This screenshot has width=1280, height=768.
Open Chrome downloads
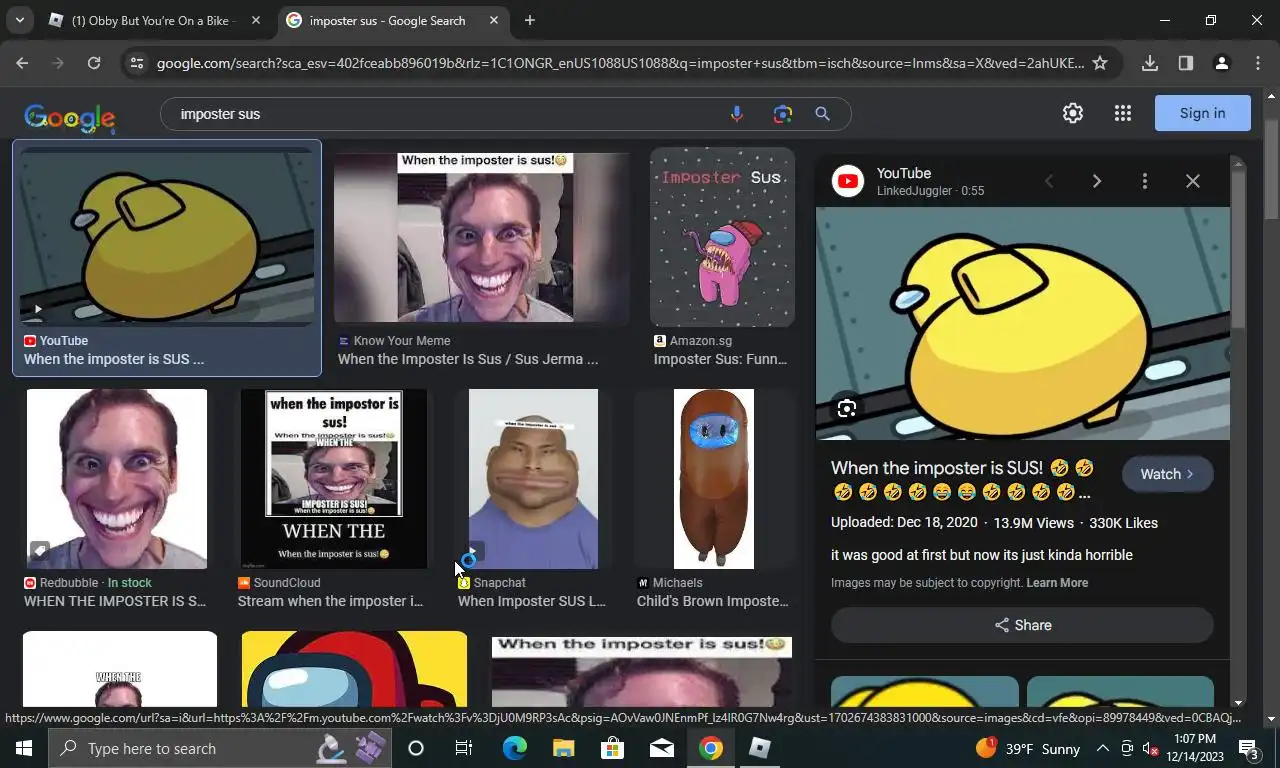point(1150,63)
